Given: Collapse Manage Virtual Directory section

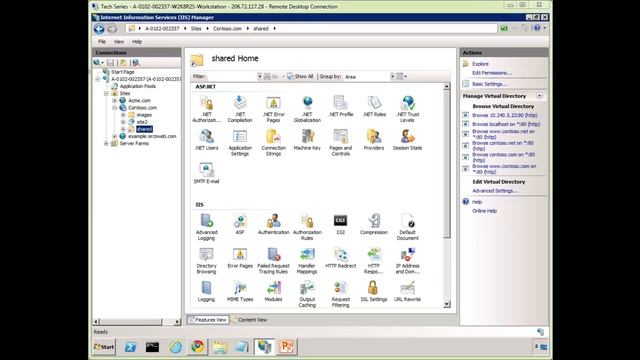Looking at the screenshot, I should coord(539,96).
